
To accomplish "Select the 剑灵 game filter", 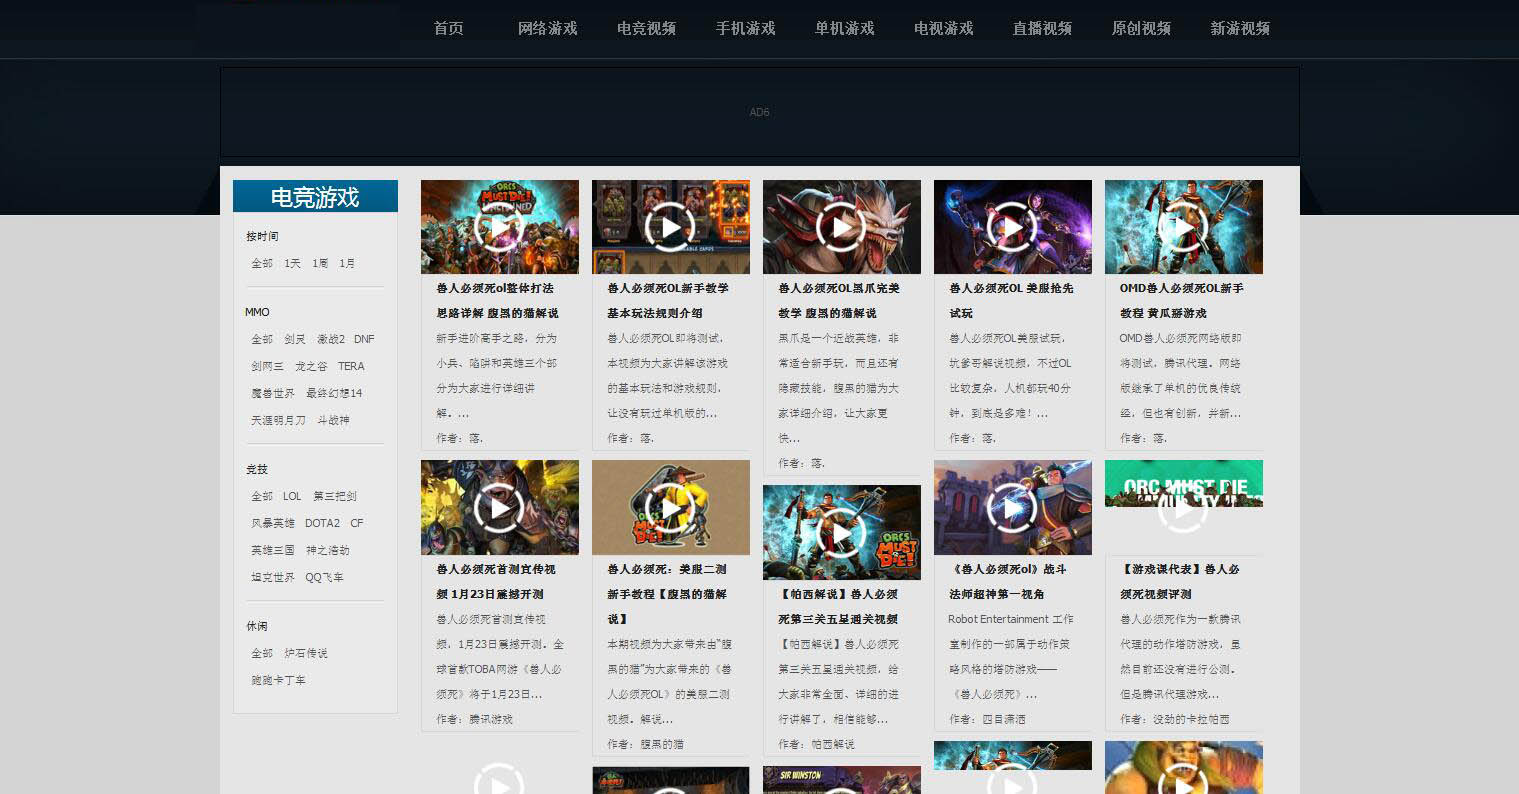I will click(295, 339).
